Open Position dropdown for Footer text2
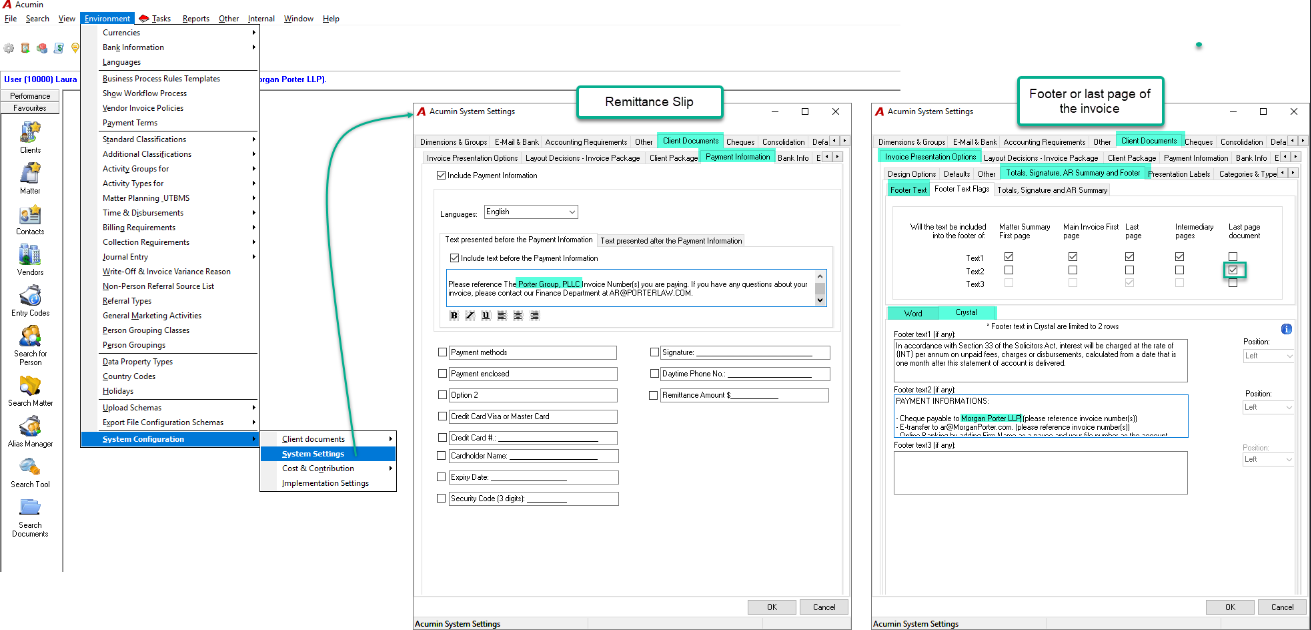Viewport: 1311px width, 630px height. coord(1269,407)
